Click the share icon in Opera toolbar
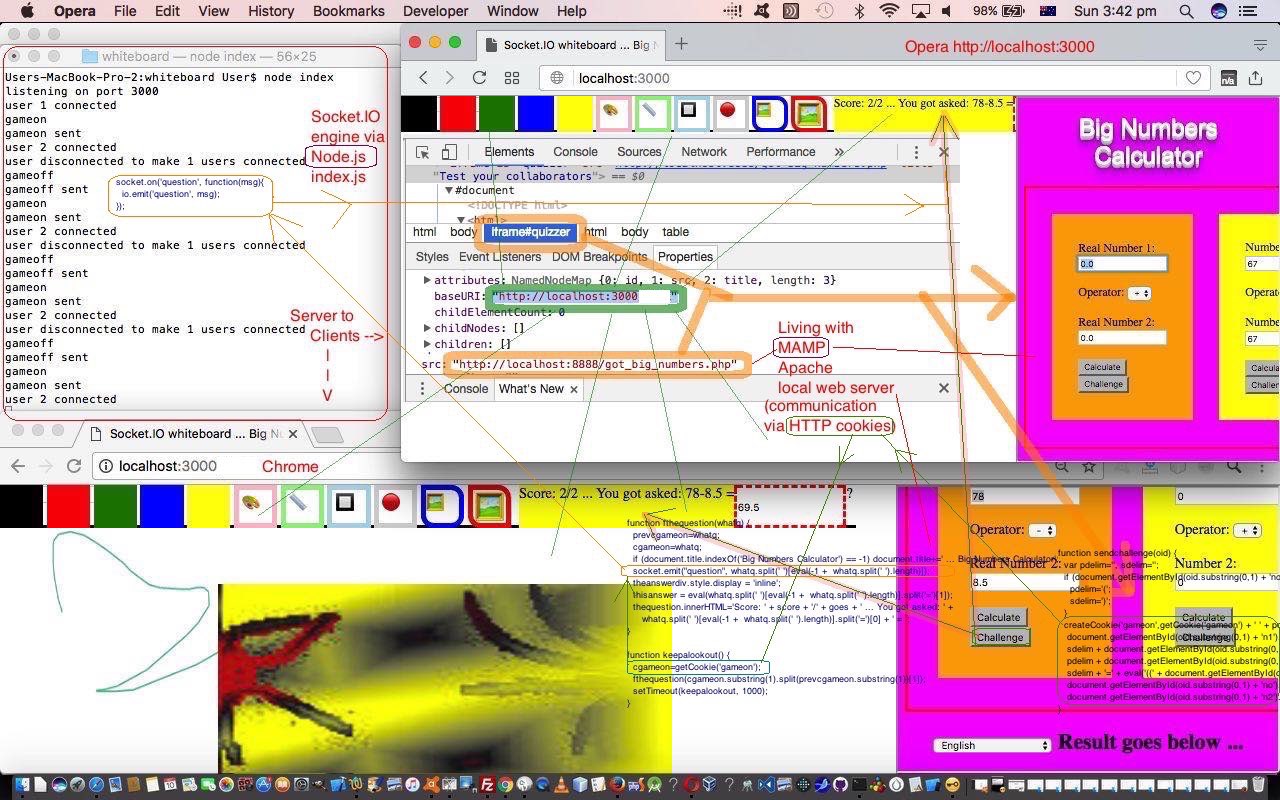 [x=1256, y=78]
